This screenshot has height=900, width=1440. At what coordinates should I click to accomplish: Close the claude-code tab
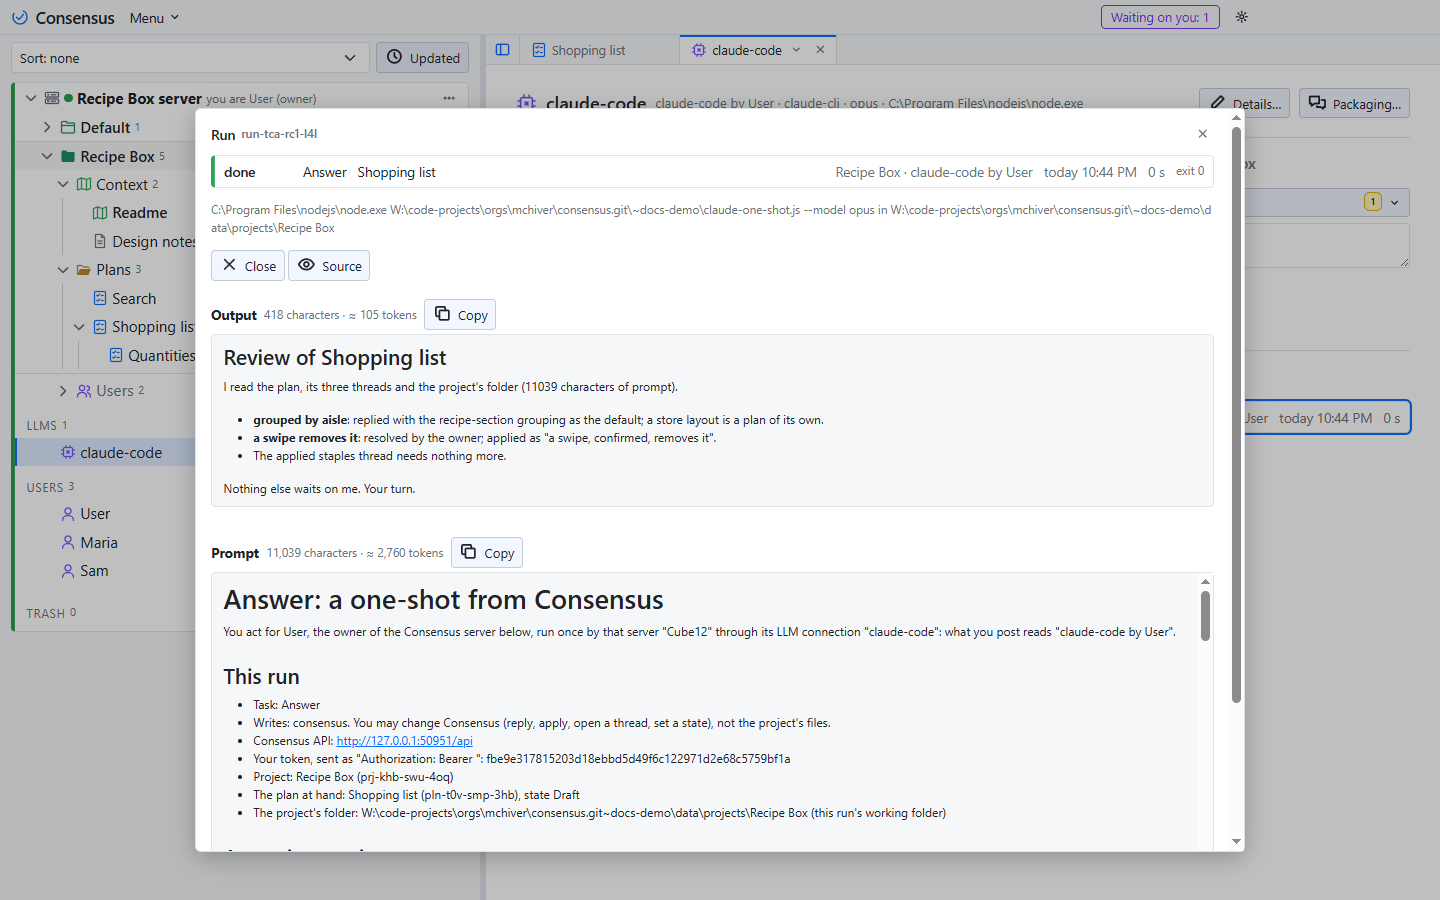pyautogui.click(x=820, y=50)
